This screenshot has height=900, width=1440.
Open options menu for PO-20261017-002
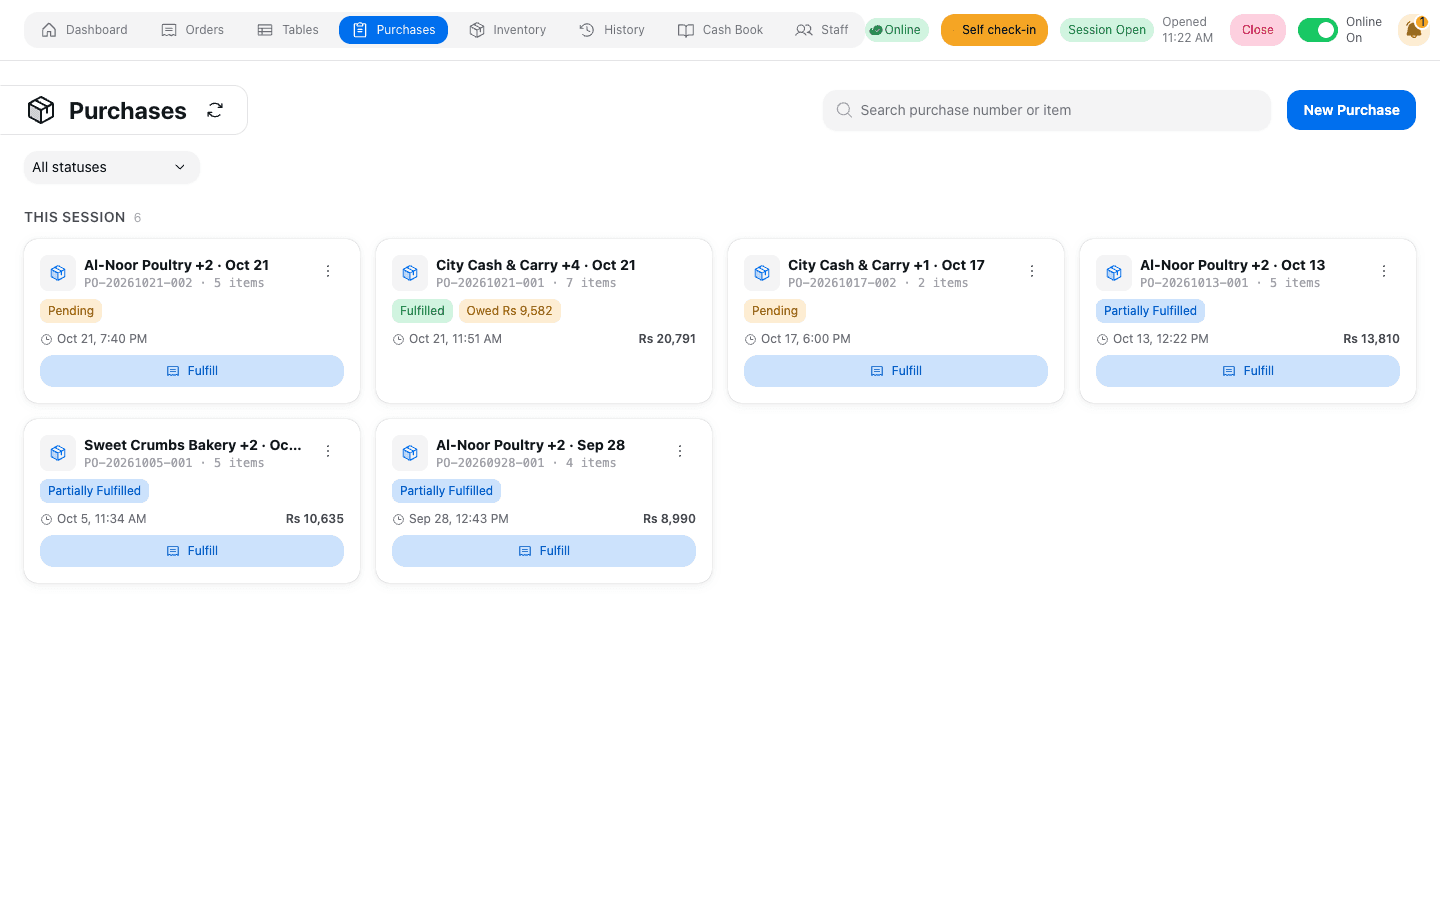(1032, 271)
